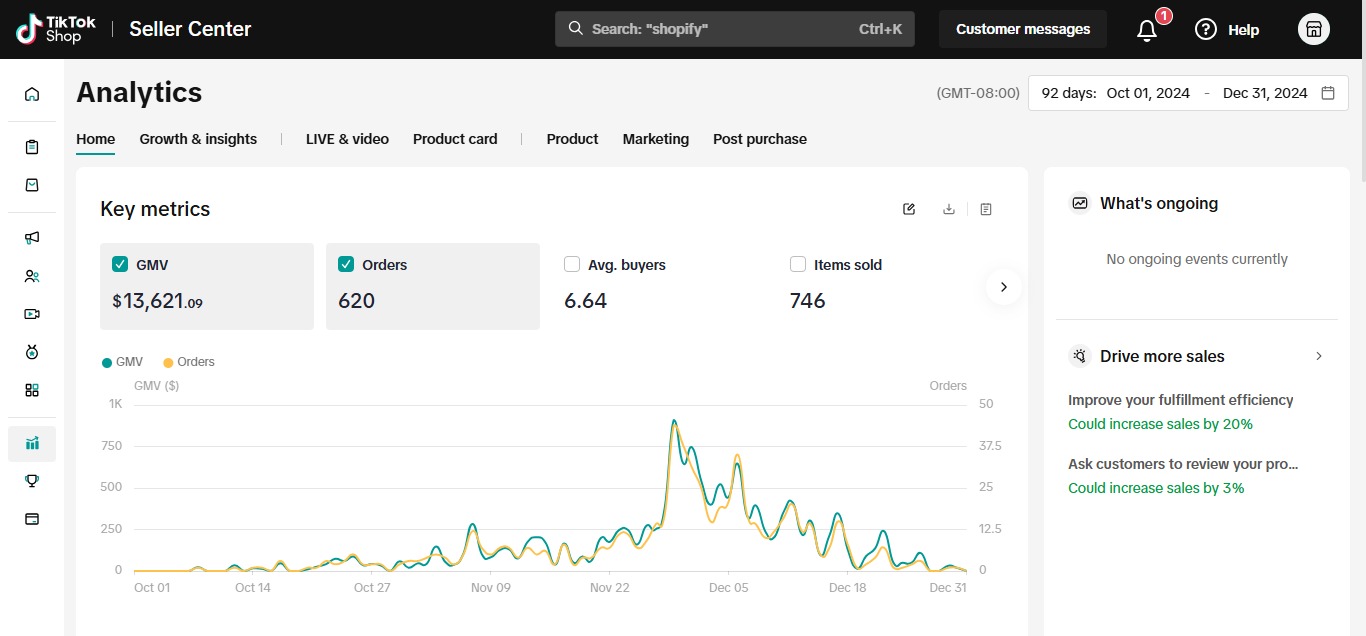Viewport: 1366px width, 636px height.
Task: Click 'No ongoing events currently' text
Action: [1197, 259]
